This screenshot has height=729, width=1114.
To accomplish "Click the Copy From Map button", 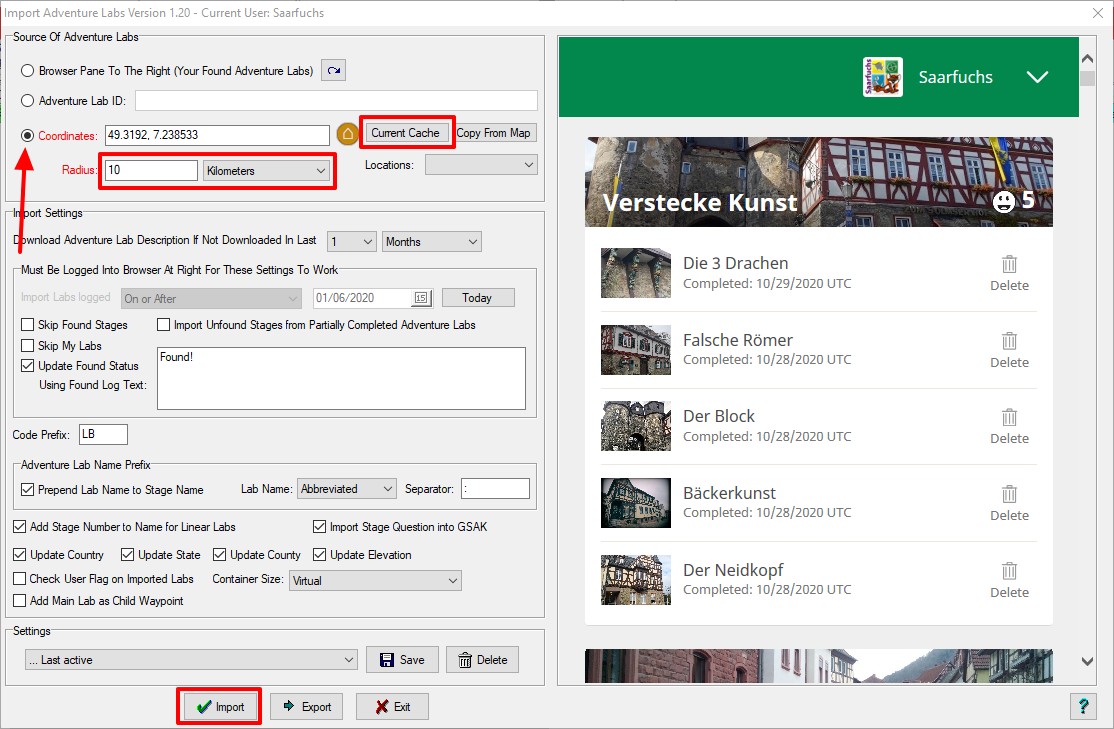I will [x=494, y=133].
